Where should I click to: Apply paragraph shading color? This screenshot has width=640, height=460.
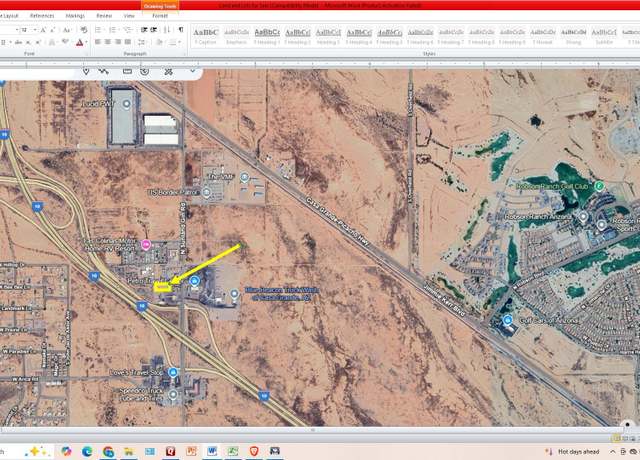click(x=160, y=42)
